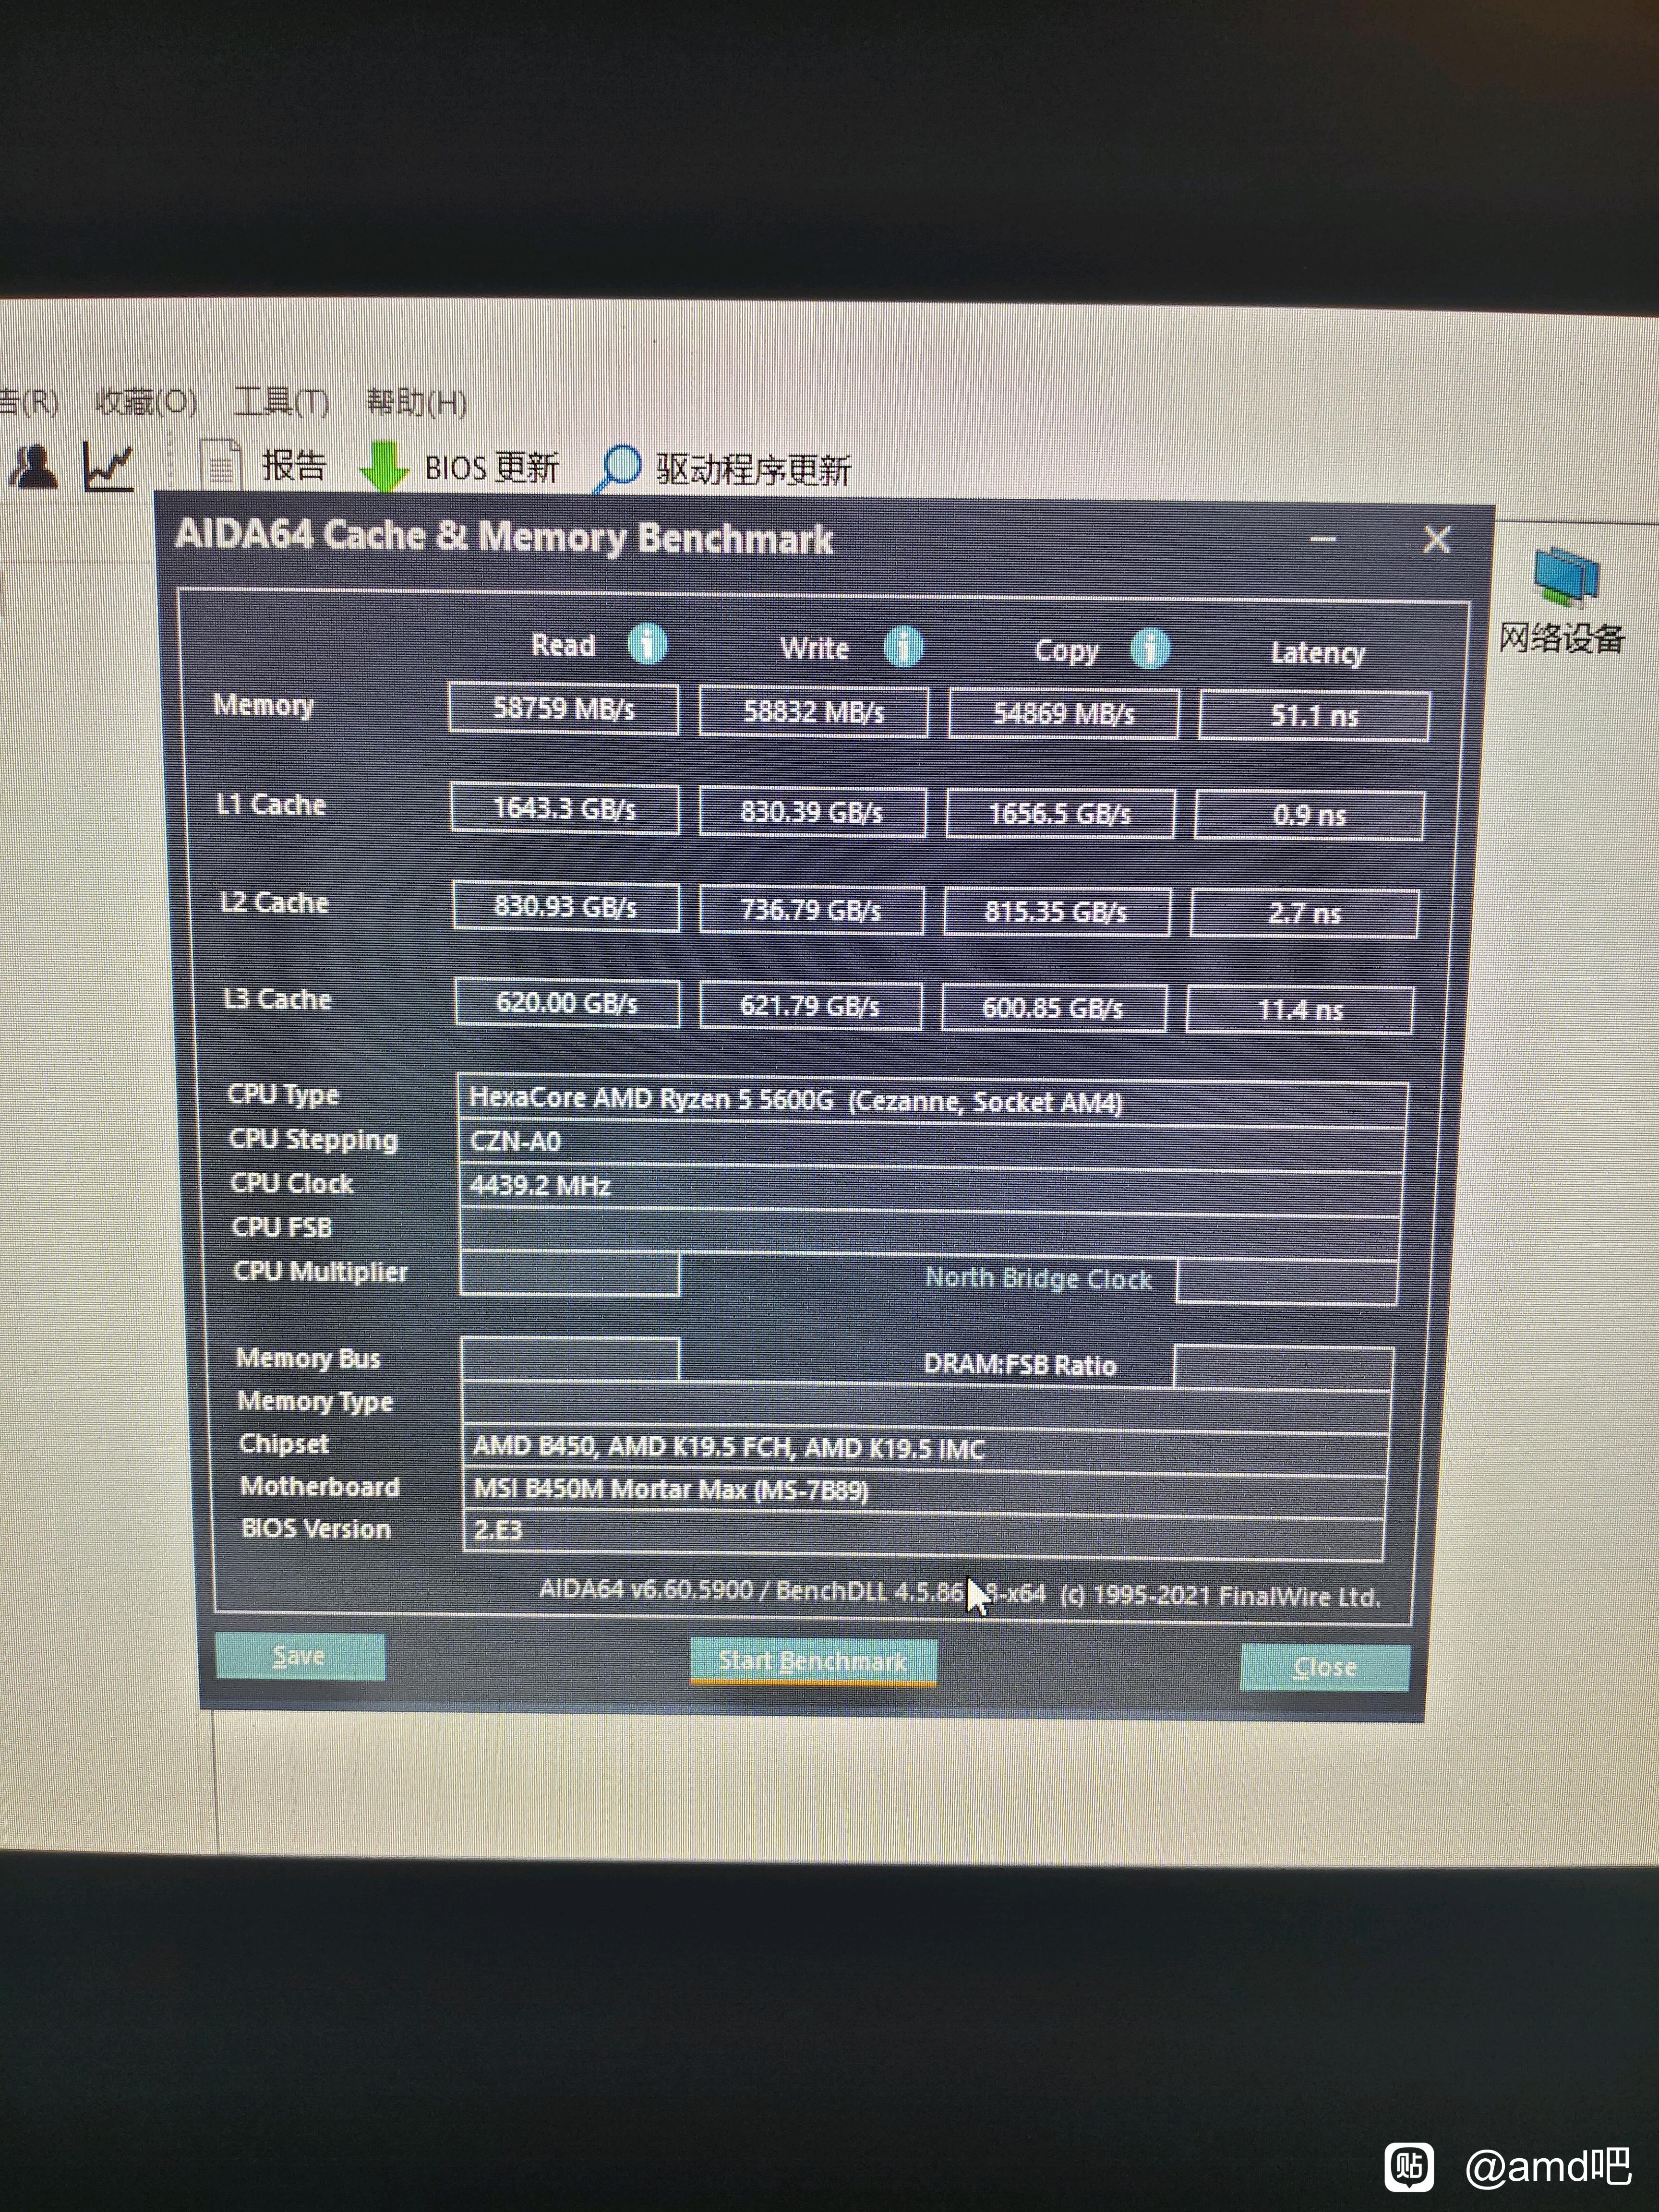
Task: Click the Memory write value 58832 MB/s
Action: click(813, 712)
